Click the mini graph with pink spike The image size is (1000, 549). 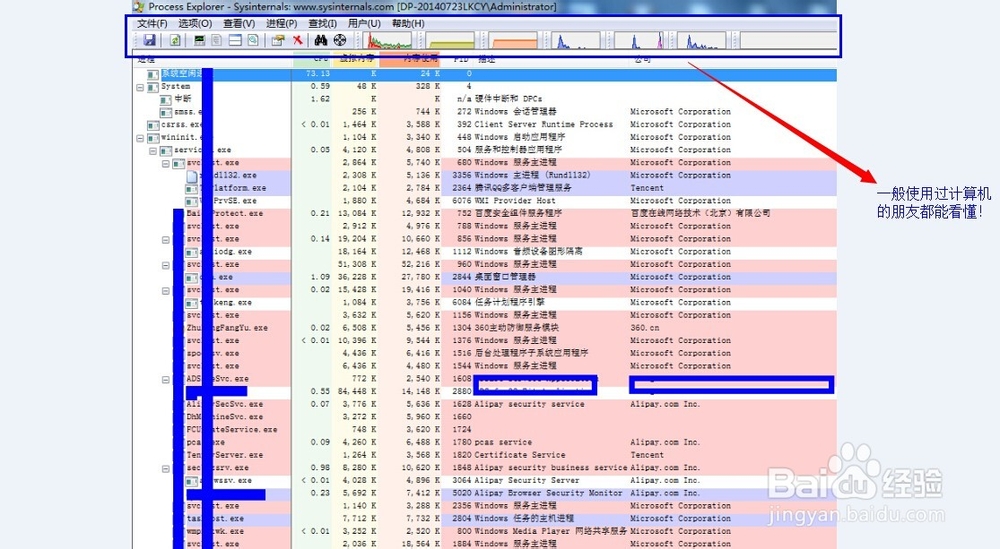click(x=640, y=41)
